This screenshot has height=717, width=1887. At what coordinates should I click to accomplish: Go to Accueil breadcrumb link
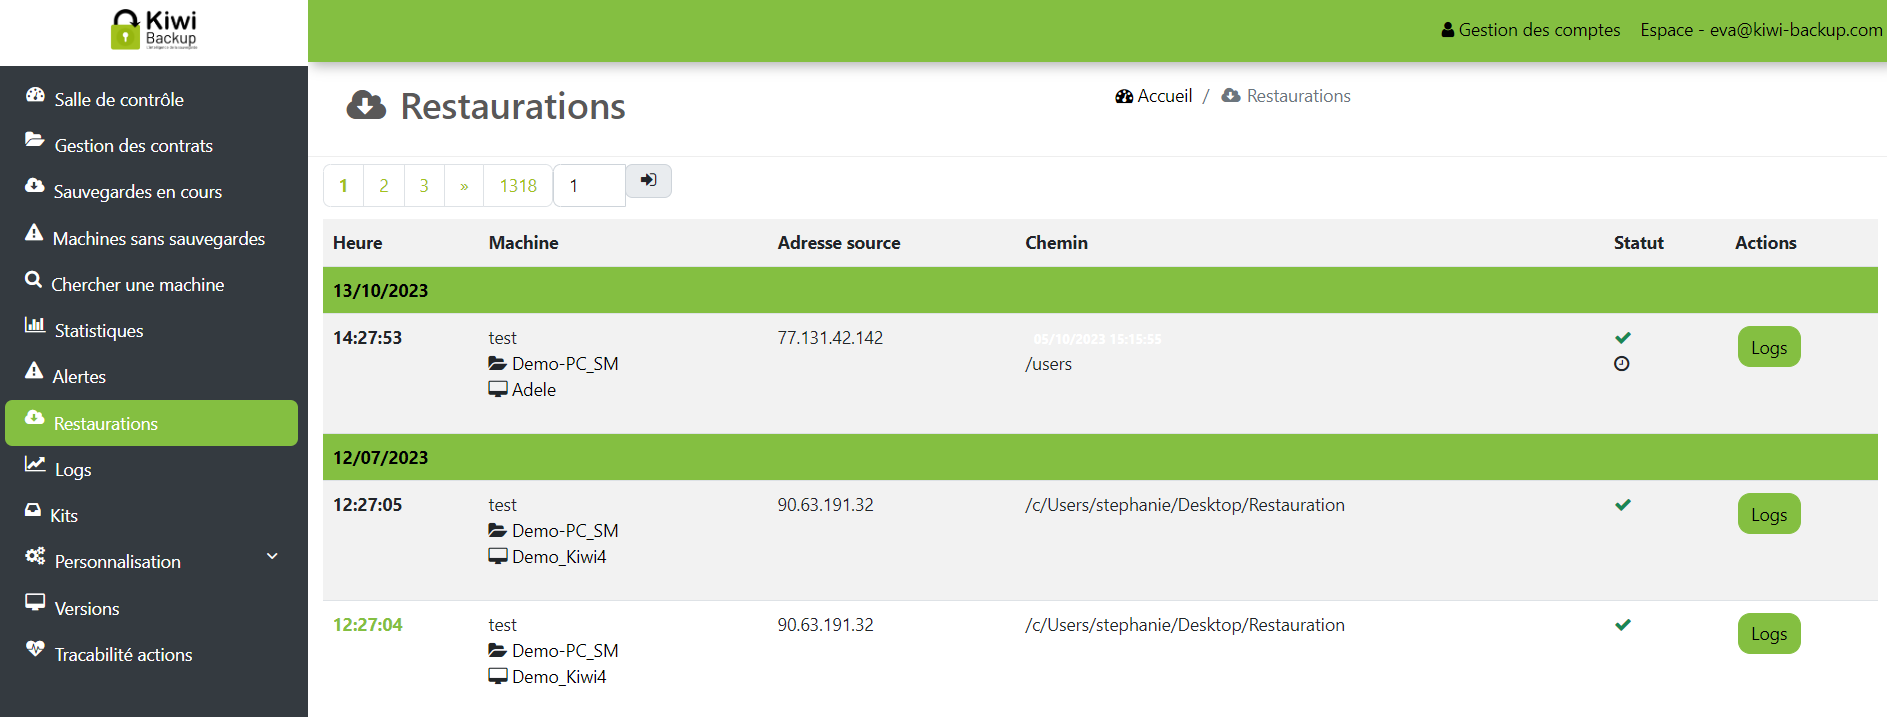[1154, 96]
